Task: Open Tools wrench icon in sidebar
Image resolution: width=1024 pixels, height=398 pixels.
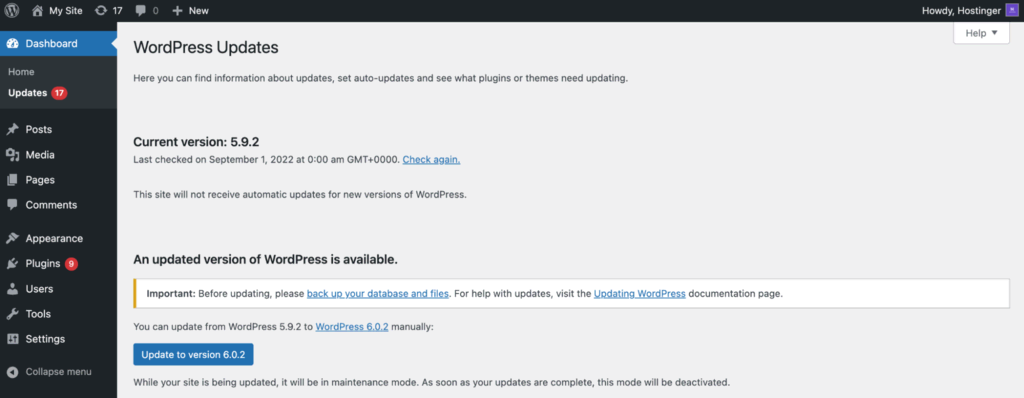Action: click(x=12, y=314)
